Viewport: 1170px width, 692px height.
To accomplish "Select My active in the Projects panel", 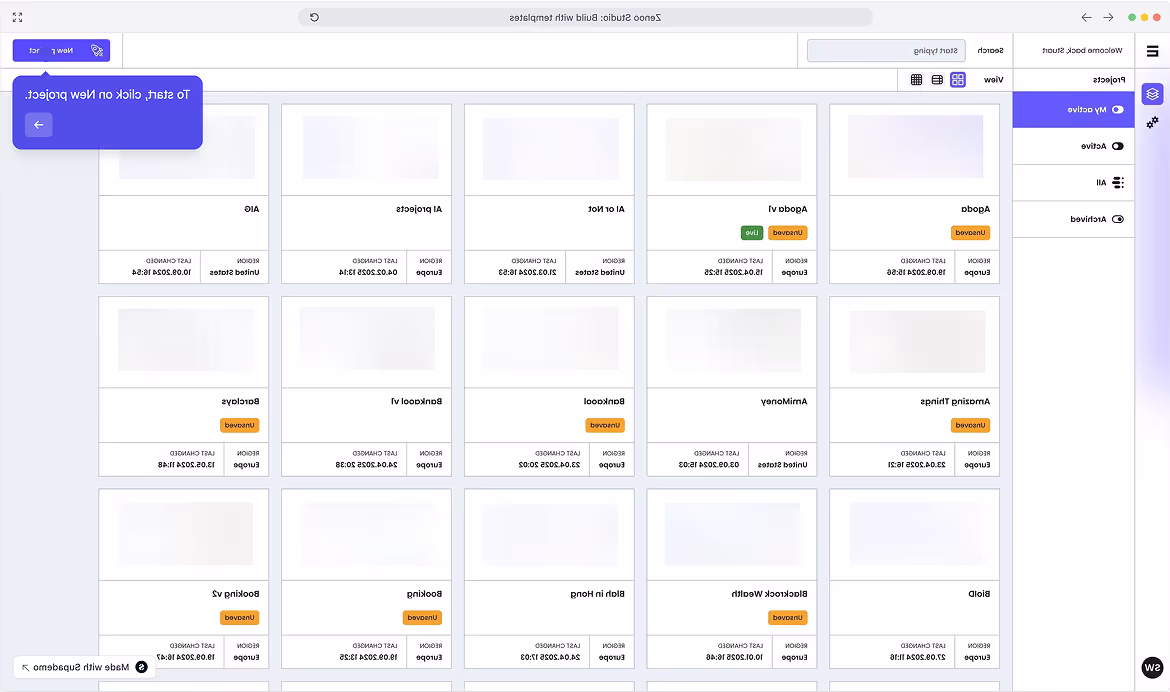I will pyautogui.click(x=1072, y=109).
